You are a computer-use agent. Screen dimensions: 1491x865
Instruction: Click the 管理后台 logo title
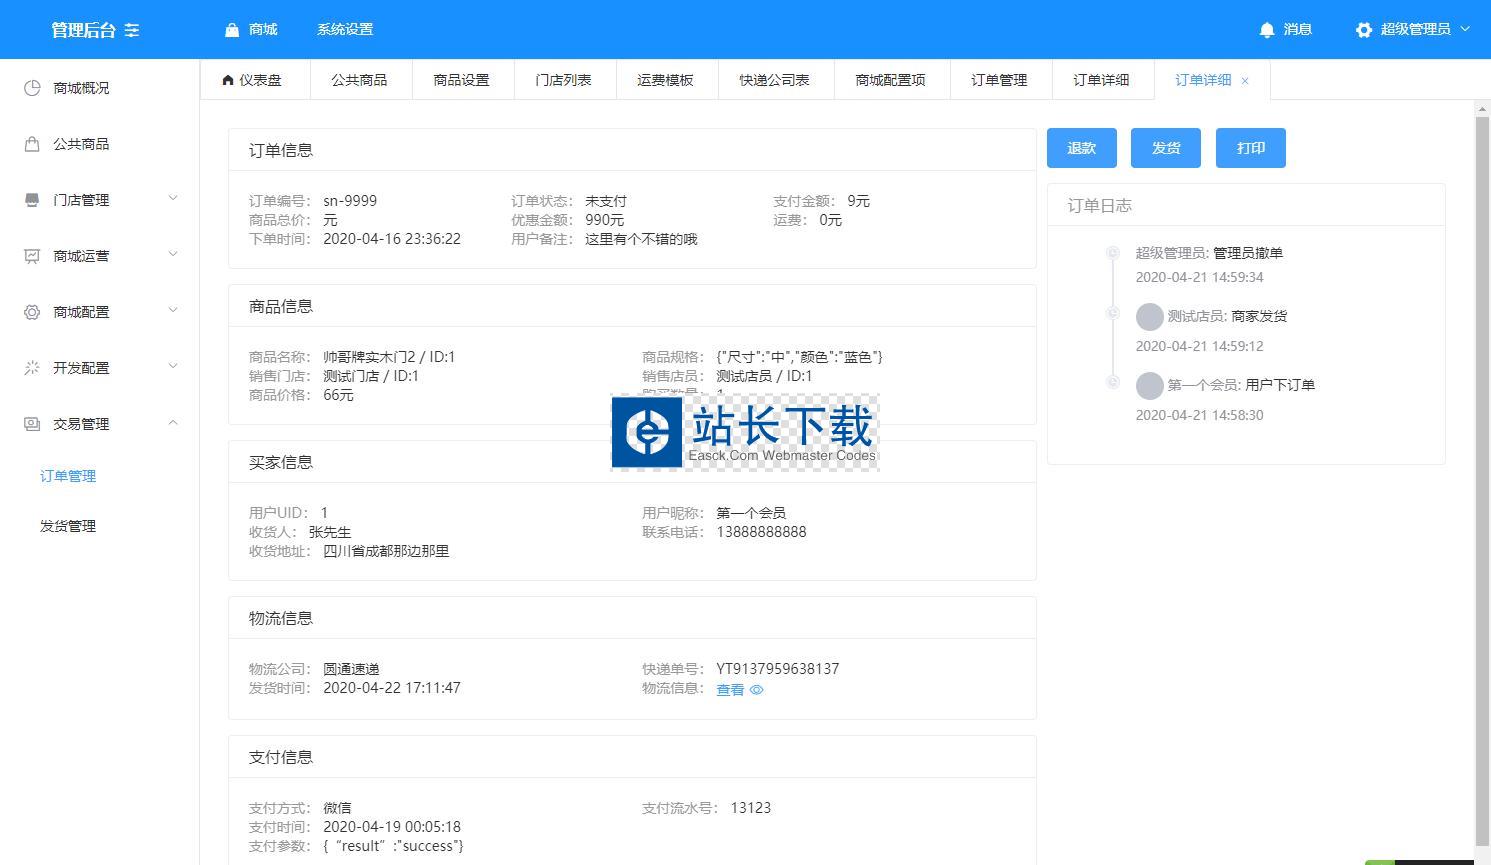(84, 30)
